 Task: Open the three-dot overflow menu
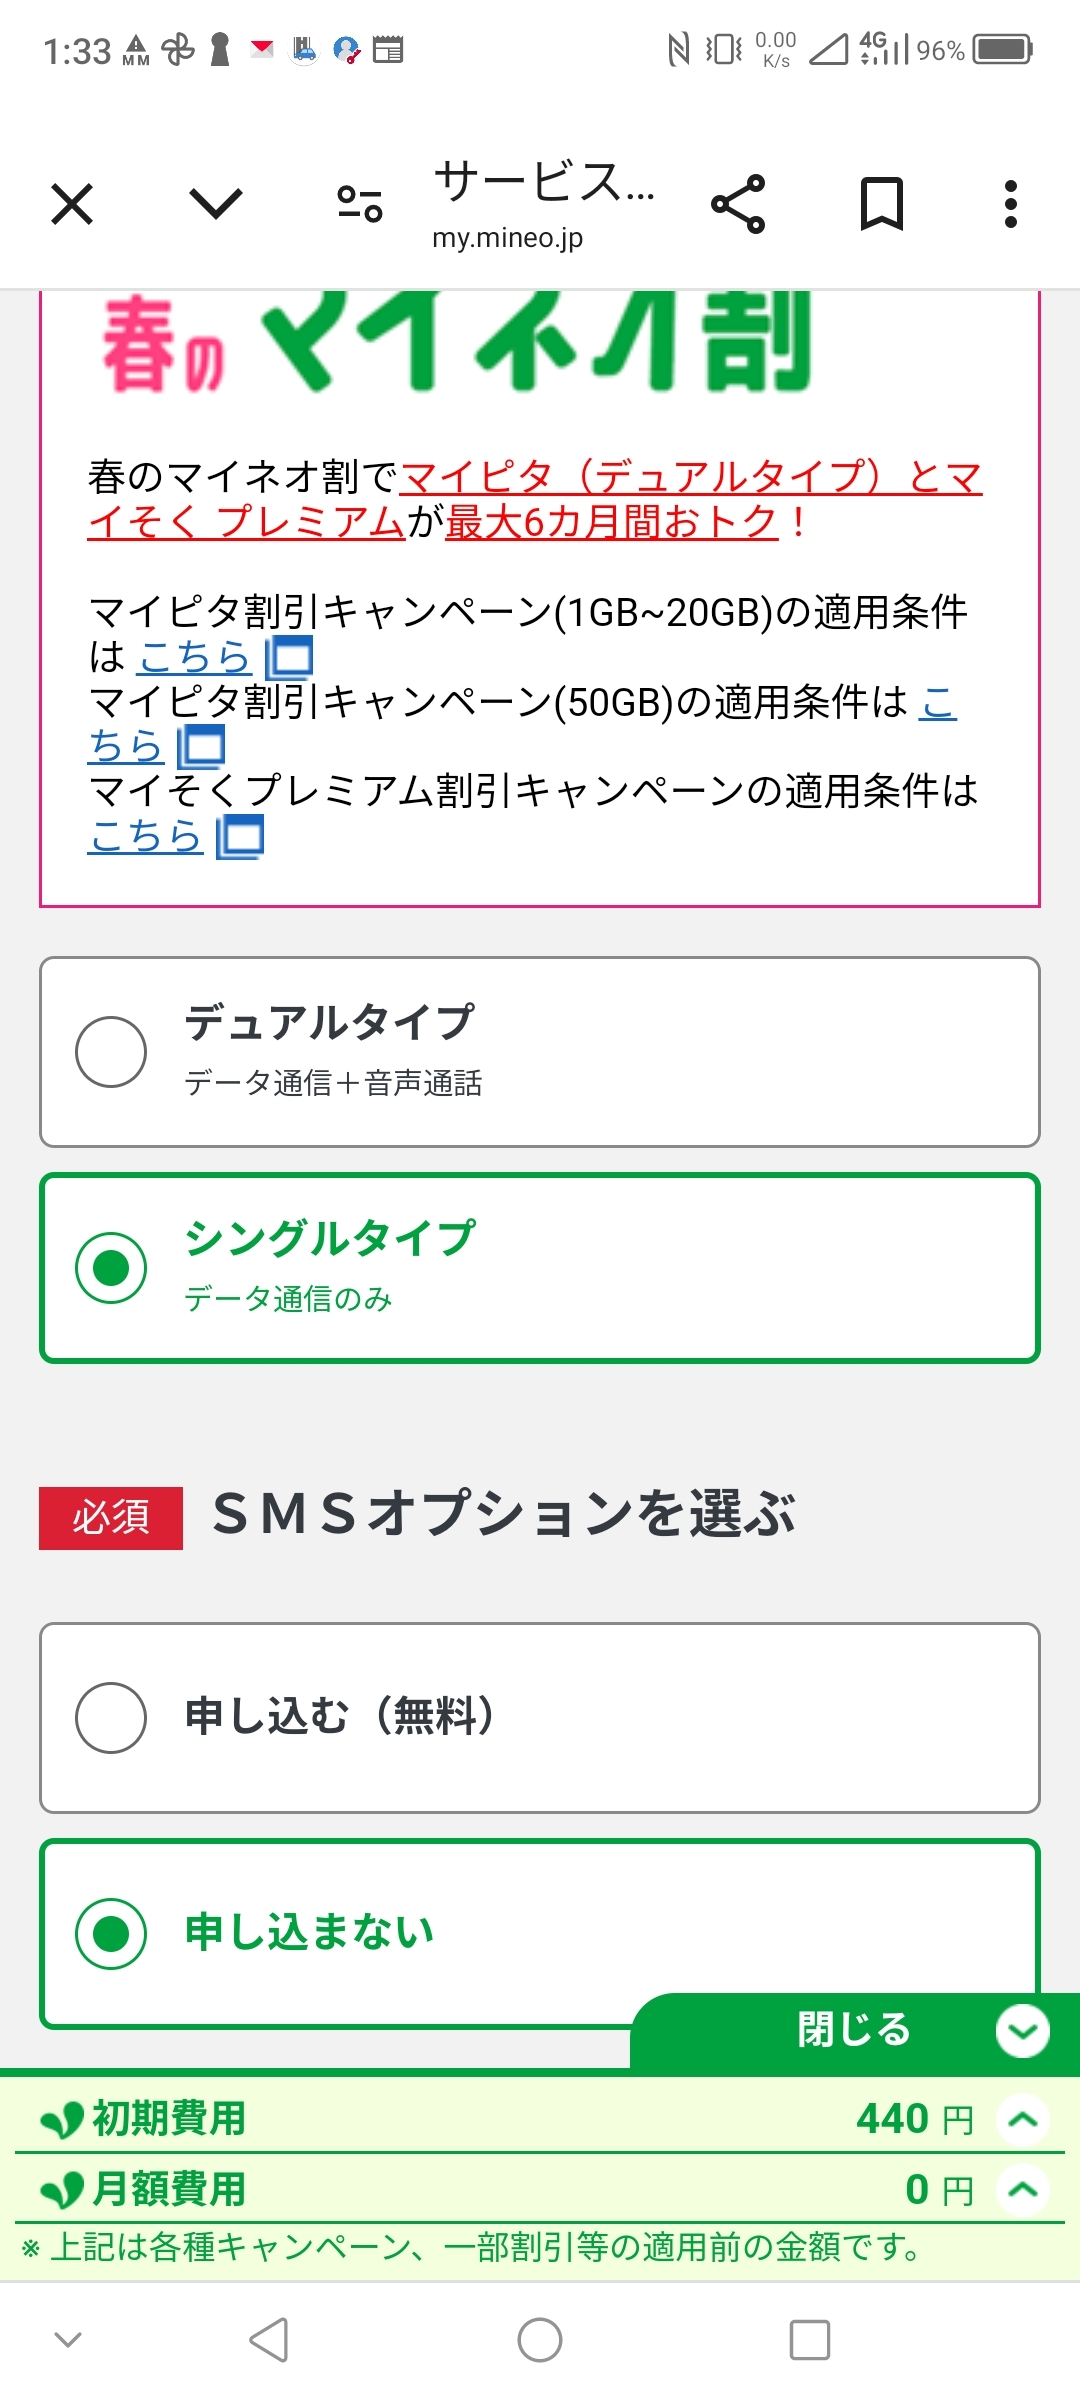click(x=1010, y=205)
